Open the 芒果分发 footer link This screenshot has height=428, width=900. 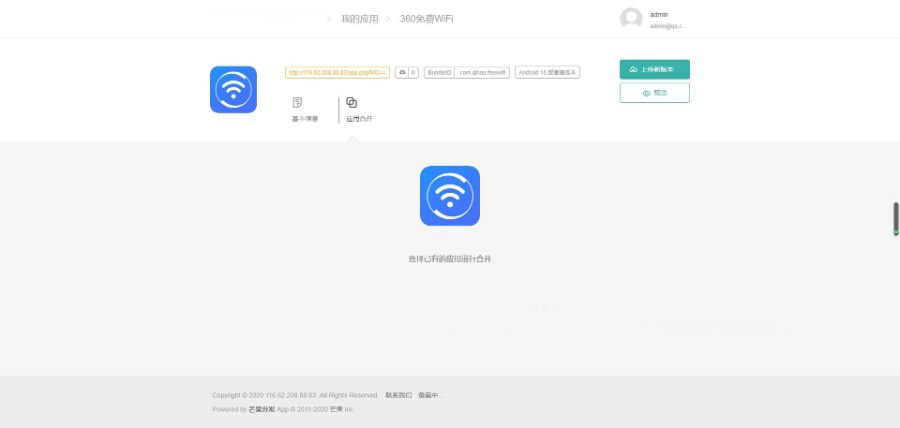[x=261, y=409]
